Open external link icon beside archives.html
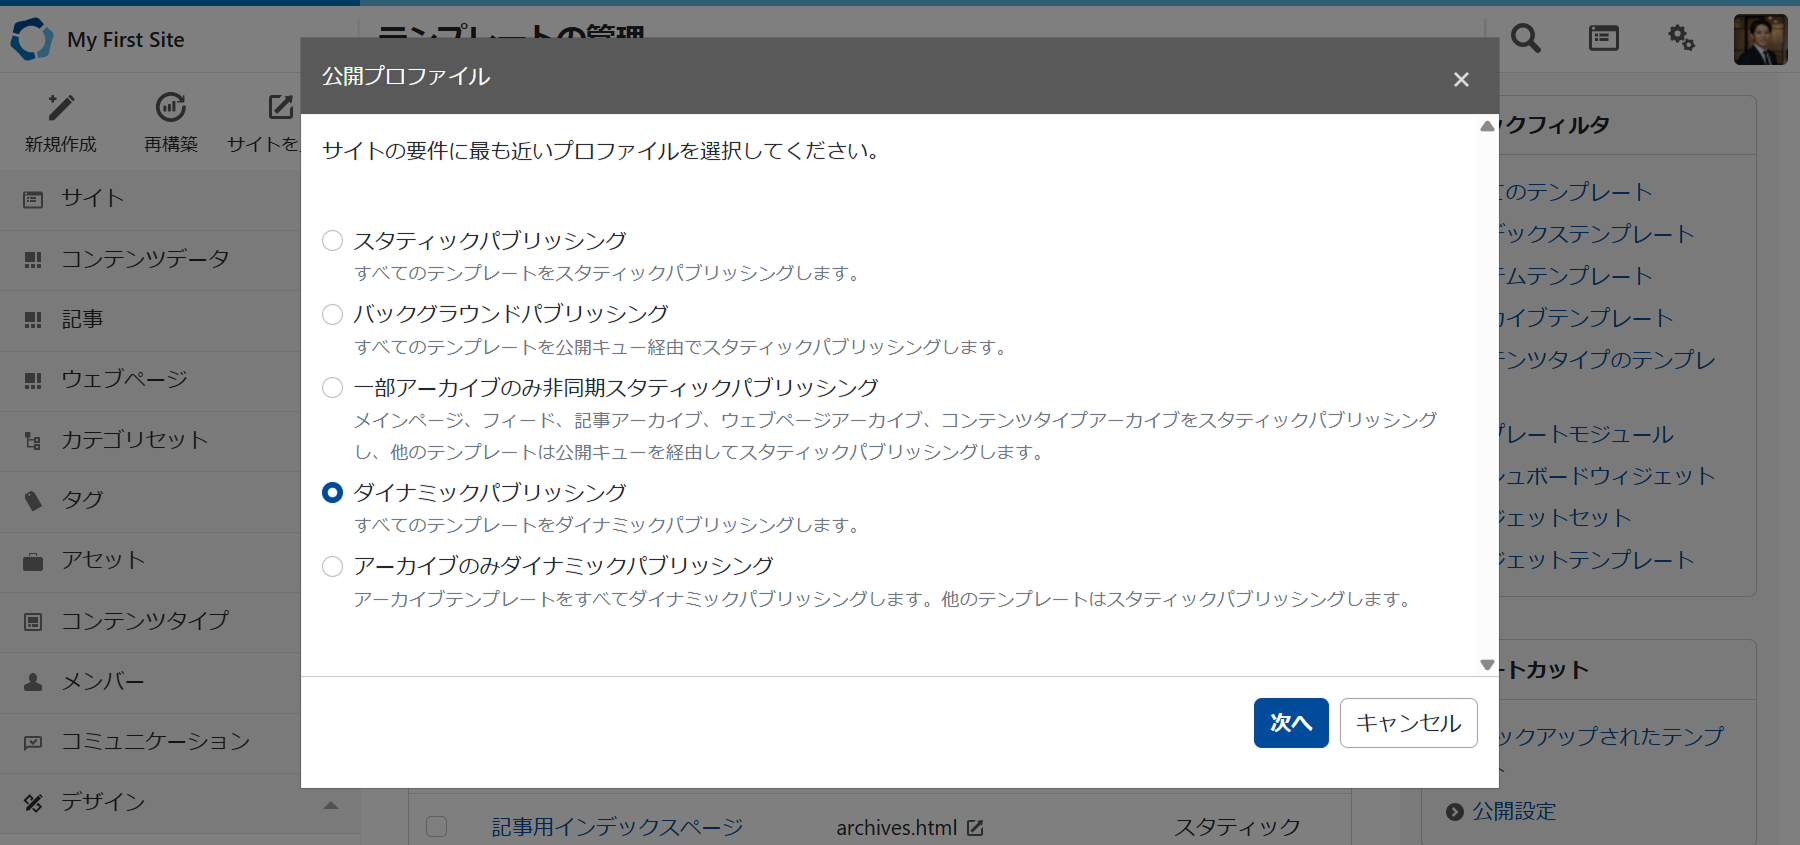Screen dimensions: 1800x845 click(975, 828)
